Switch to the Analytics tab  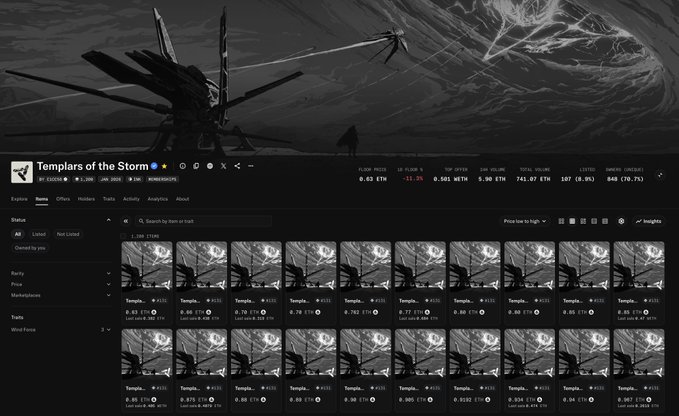158,199
